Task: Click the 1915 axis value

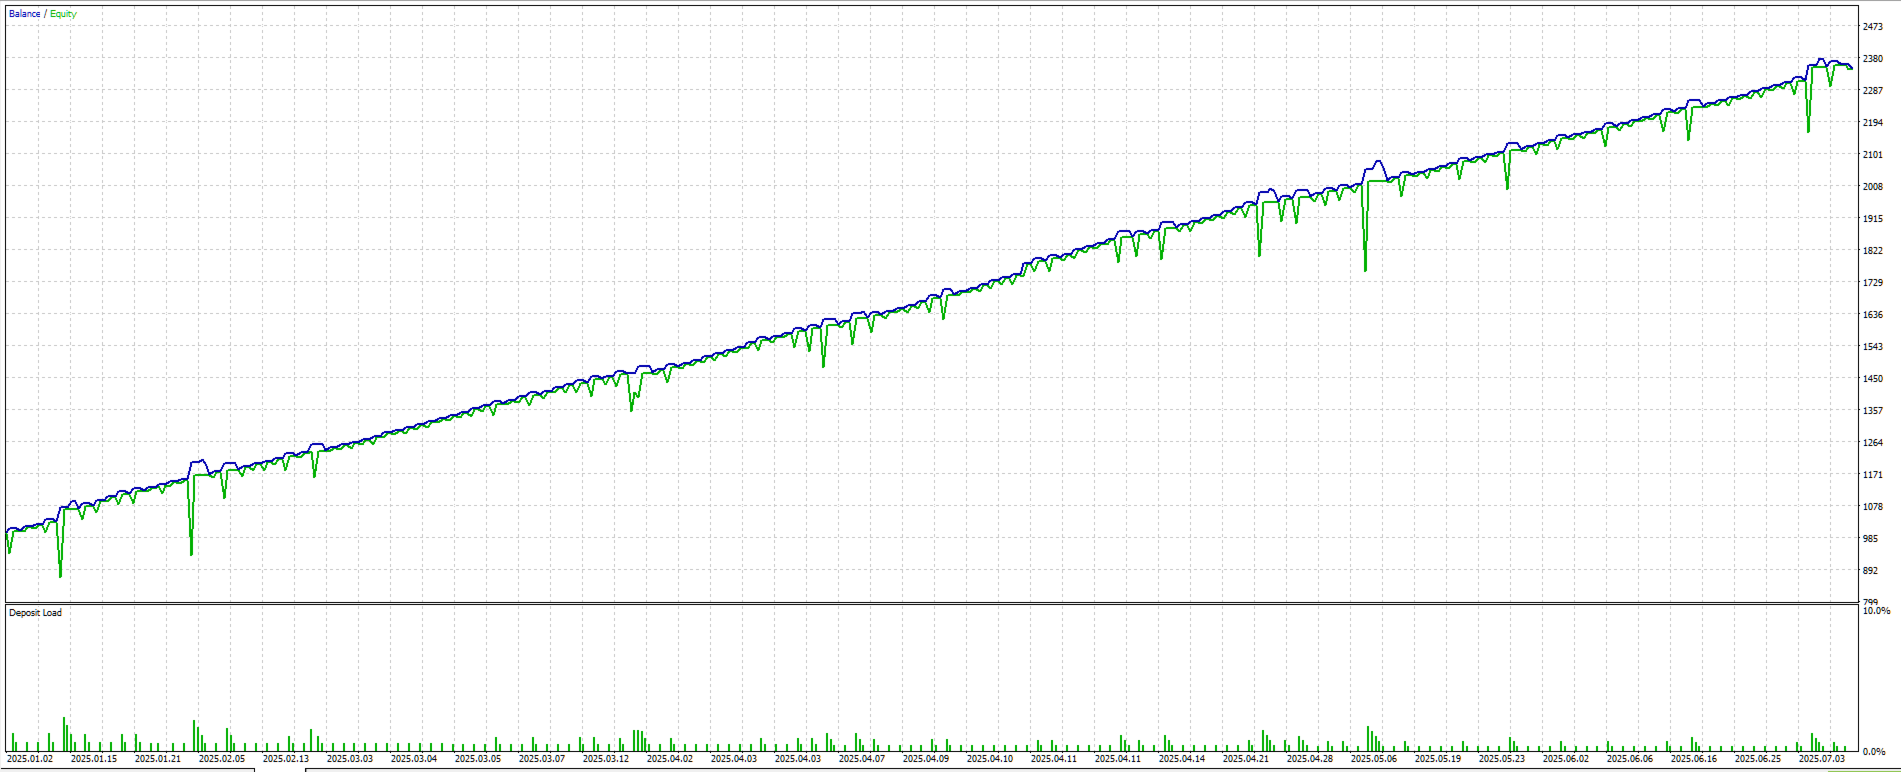Action: 1873,219
